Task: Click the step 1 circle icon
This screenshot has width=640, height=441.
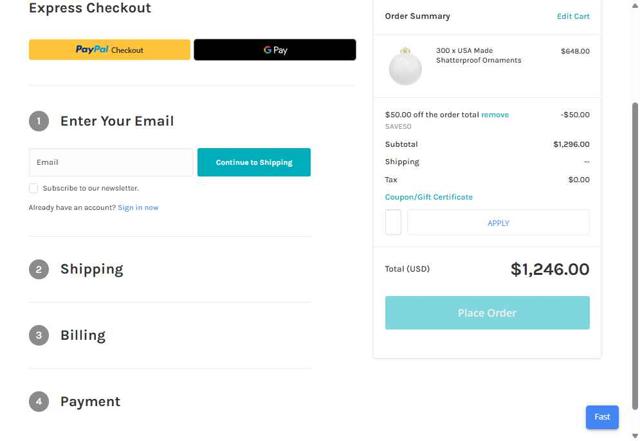Action: (x=39, y=121)
